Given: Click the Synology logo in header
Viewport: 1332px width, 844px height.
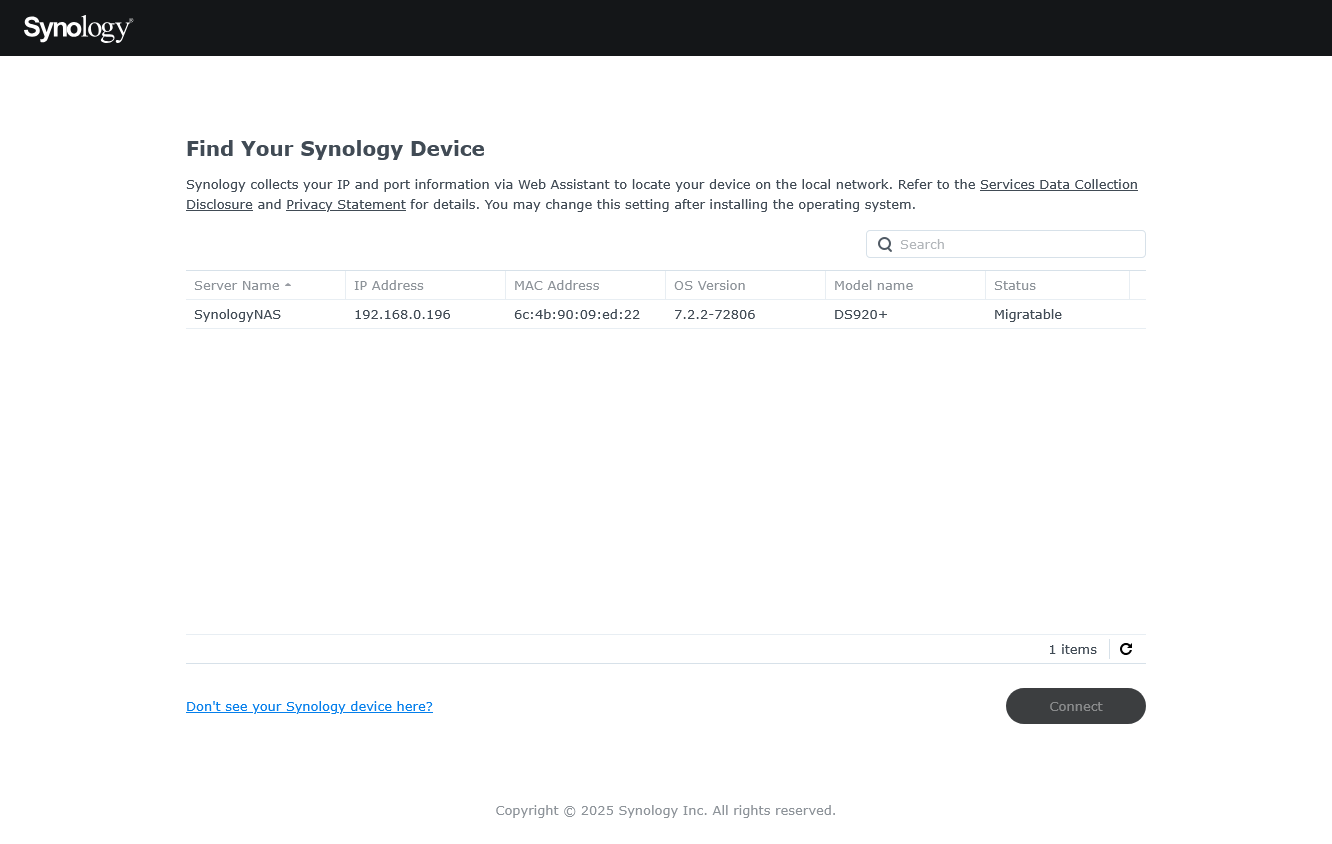Looking at the screenshot, I should point(78,28).
